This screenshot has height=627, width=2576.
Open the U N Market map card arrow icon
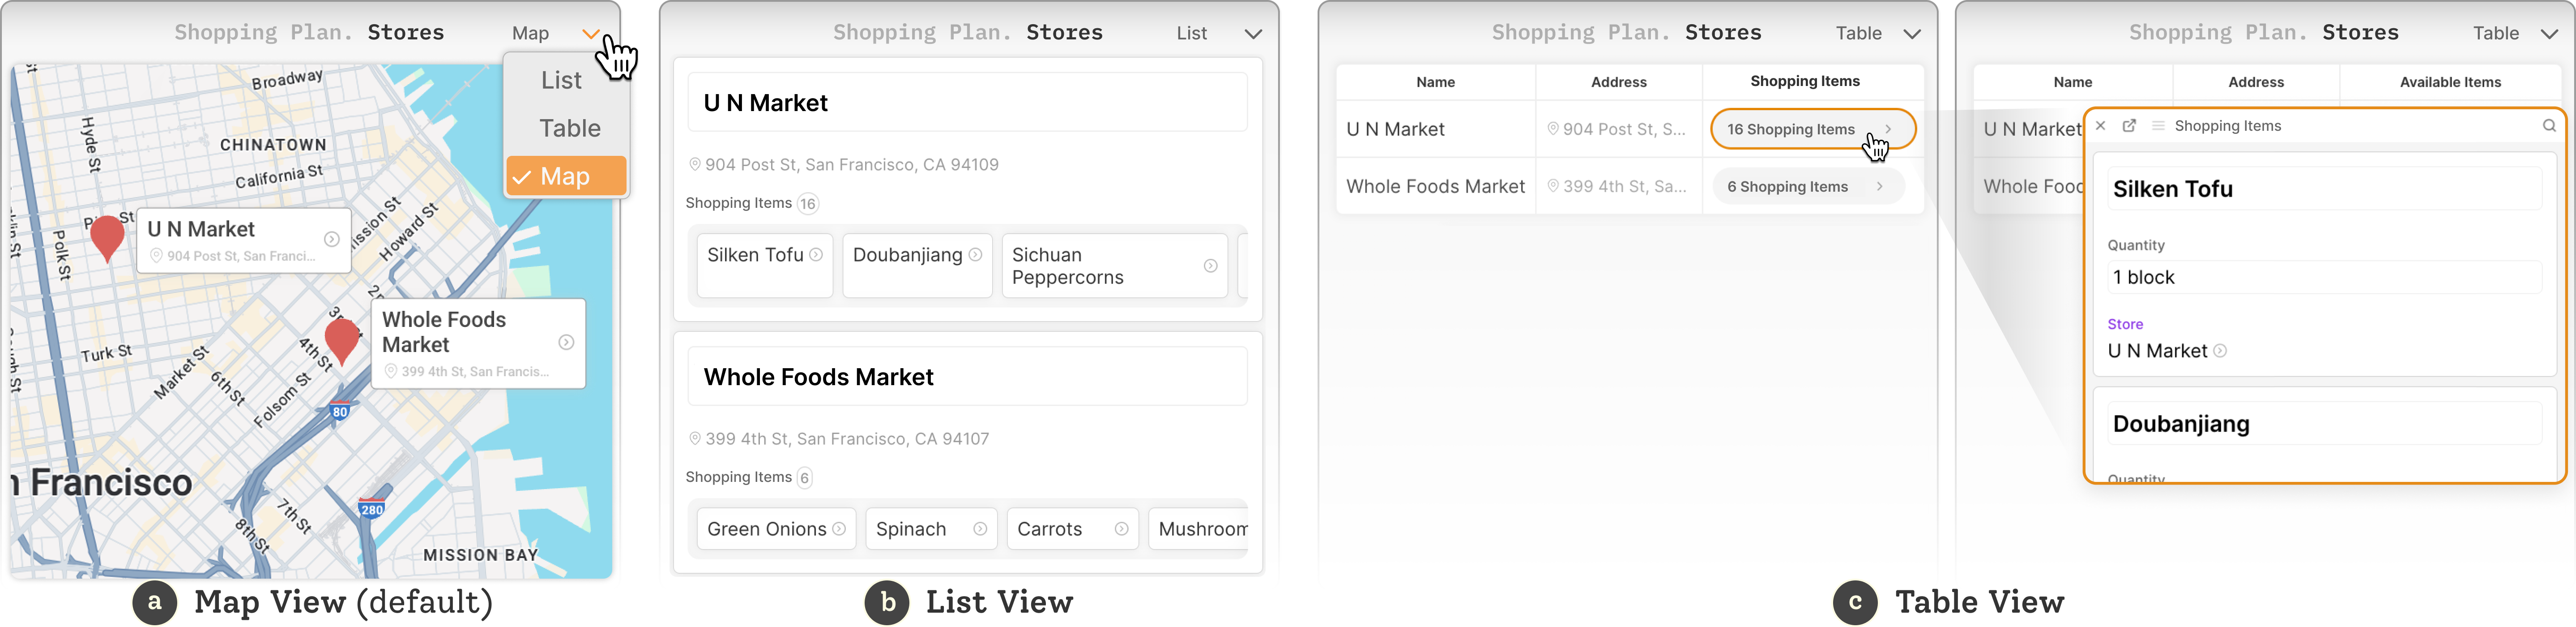tap(331, 239)
